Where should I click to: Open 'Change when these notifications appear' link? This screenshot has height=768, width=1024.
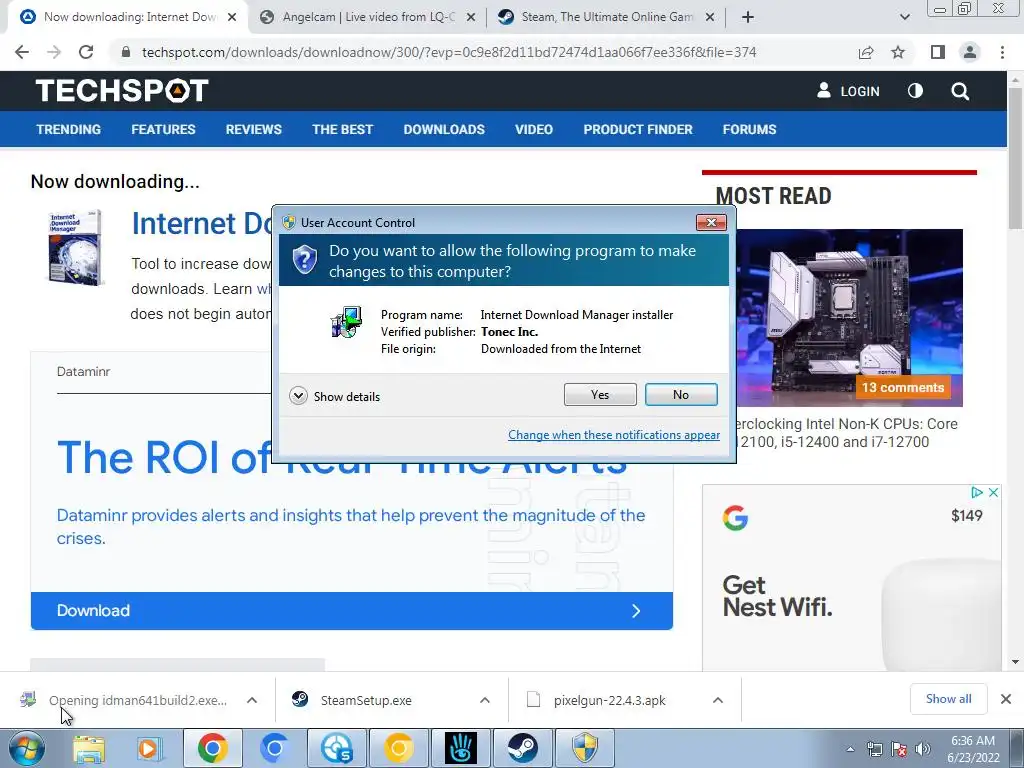point(614,435)
